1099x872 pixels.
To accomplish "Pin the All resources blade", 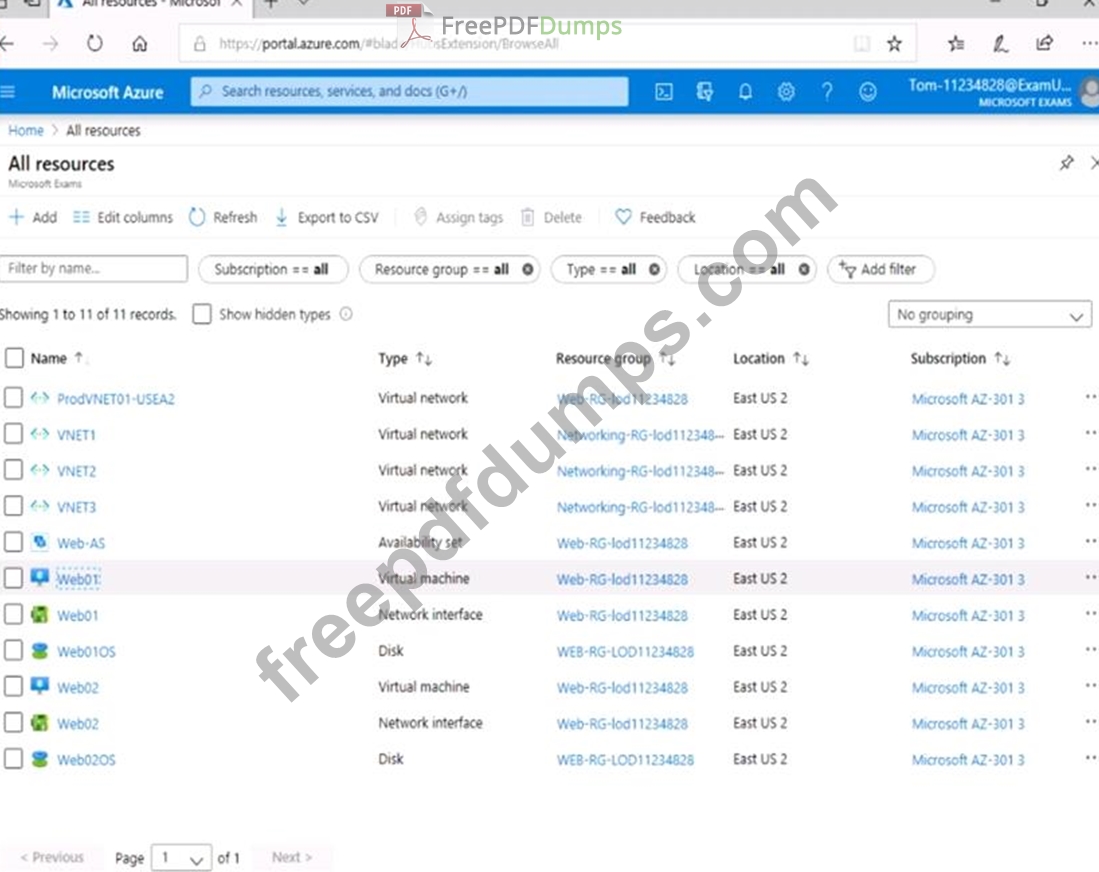I will click(1066, 163).
